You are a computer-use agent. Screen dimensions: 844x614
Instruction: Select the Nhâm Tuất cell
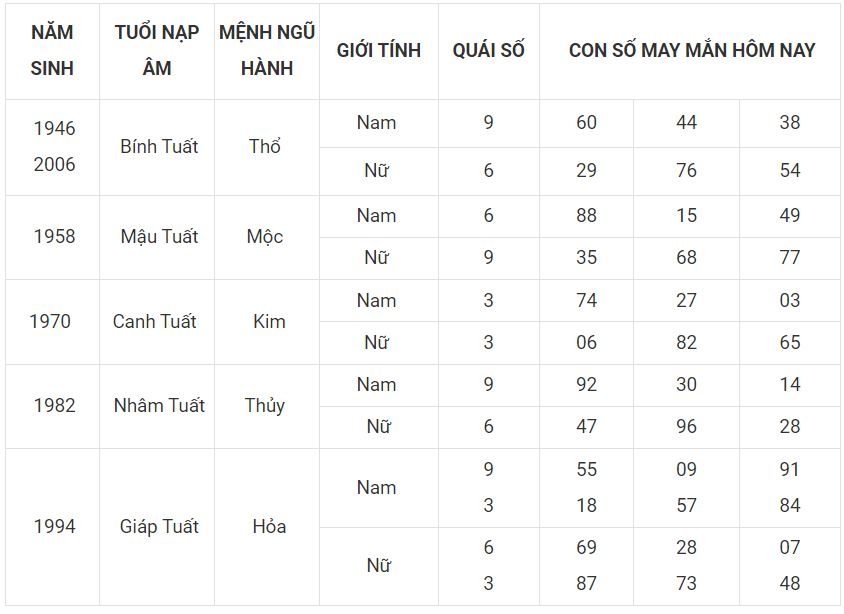point(159,406)
